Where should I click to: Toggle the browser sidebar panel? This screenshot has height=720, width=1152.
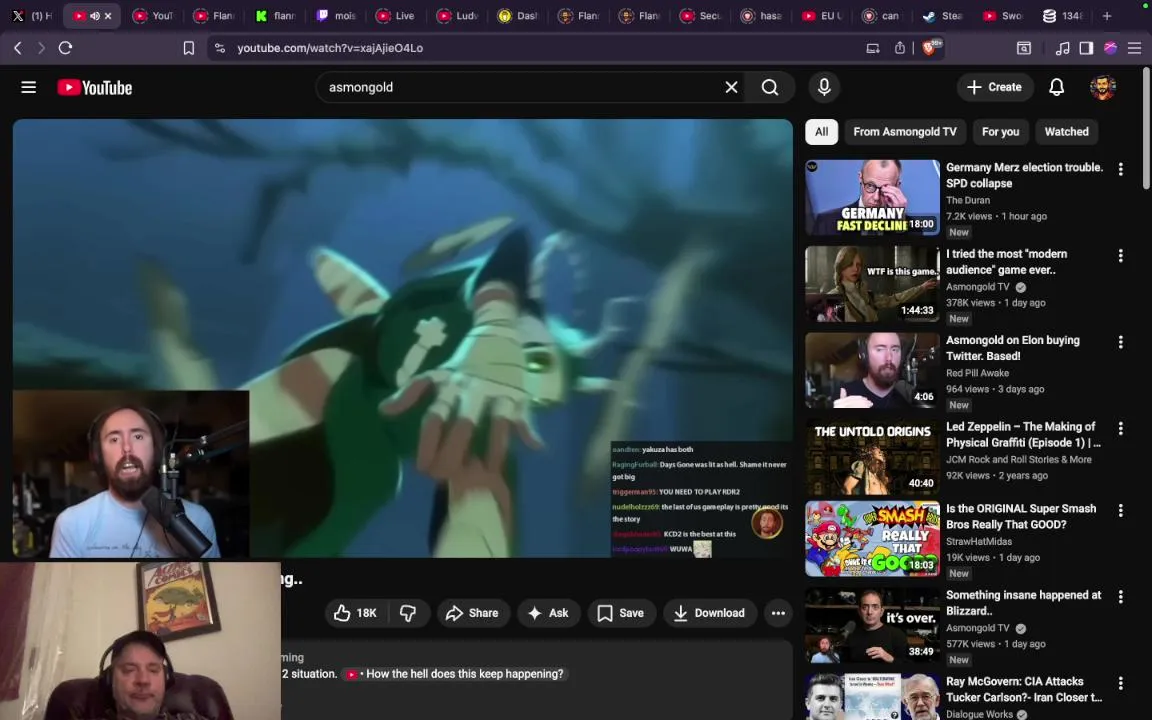point(1086,48)
